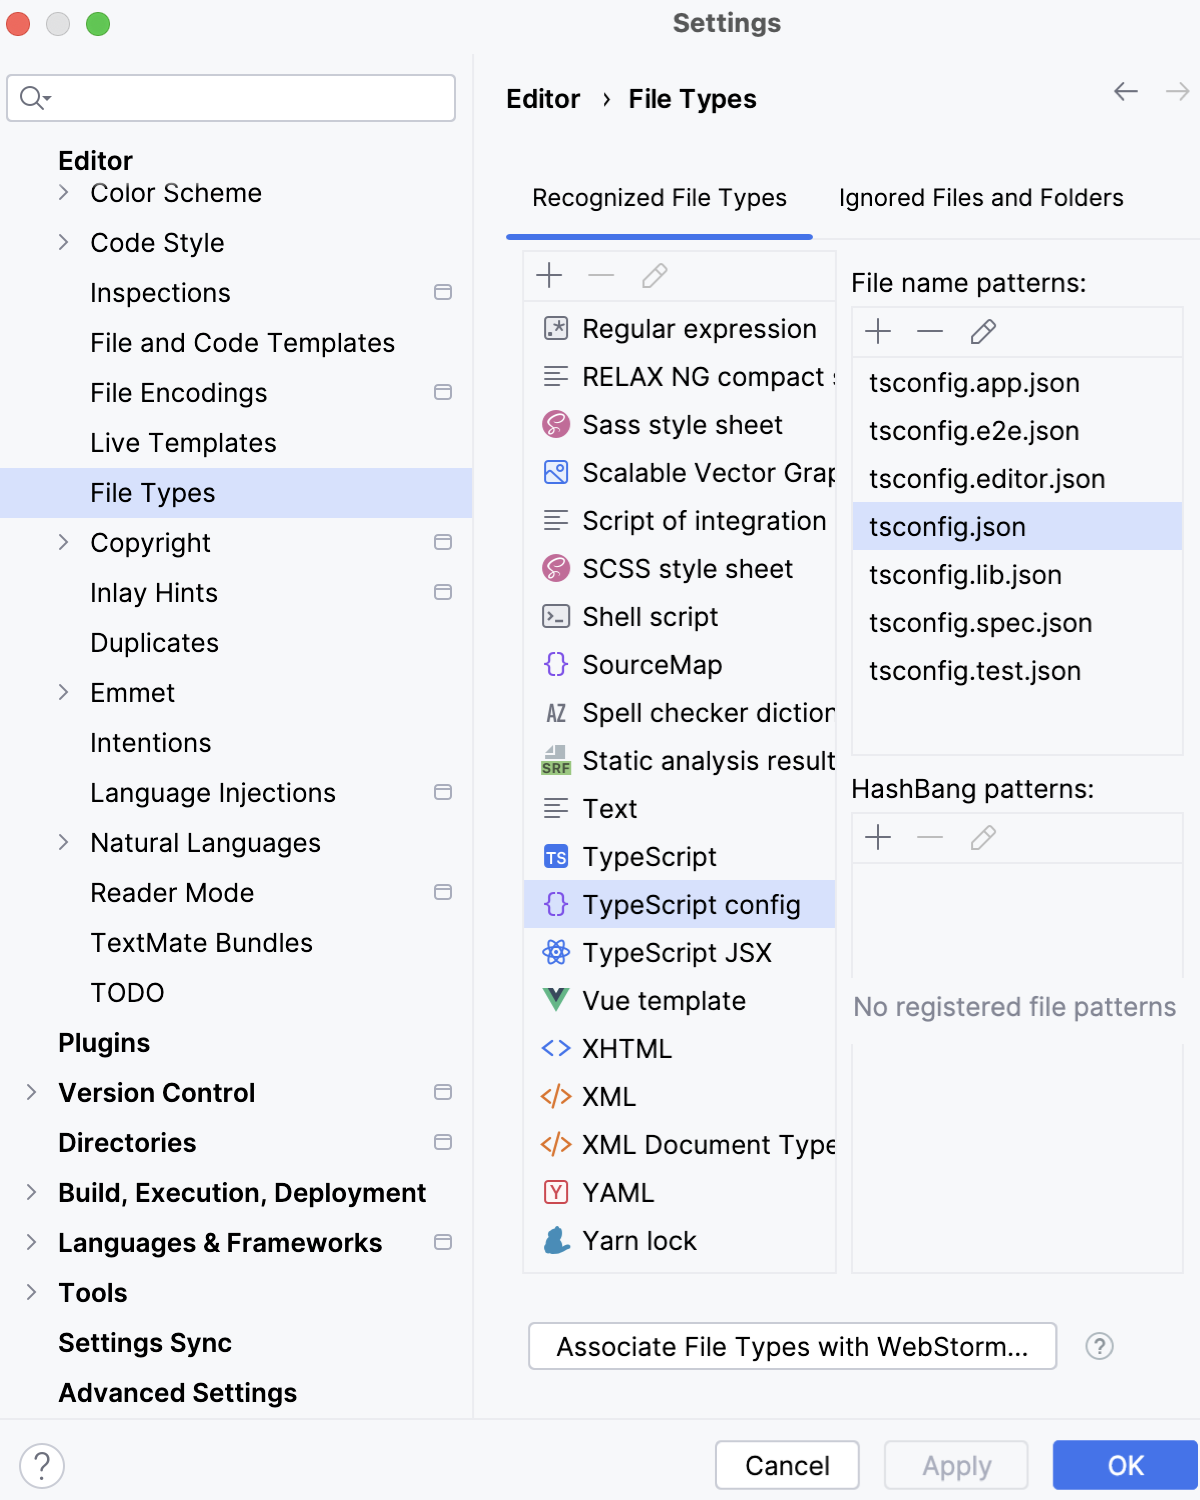Add a new recognized file type
This screenshot has width=1200, height=1500.
tap(548, 276)
